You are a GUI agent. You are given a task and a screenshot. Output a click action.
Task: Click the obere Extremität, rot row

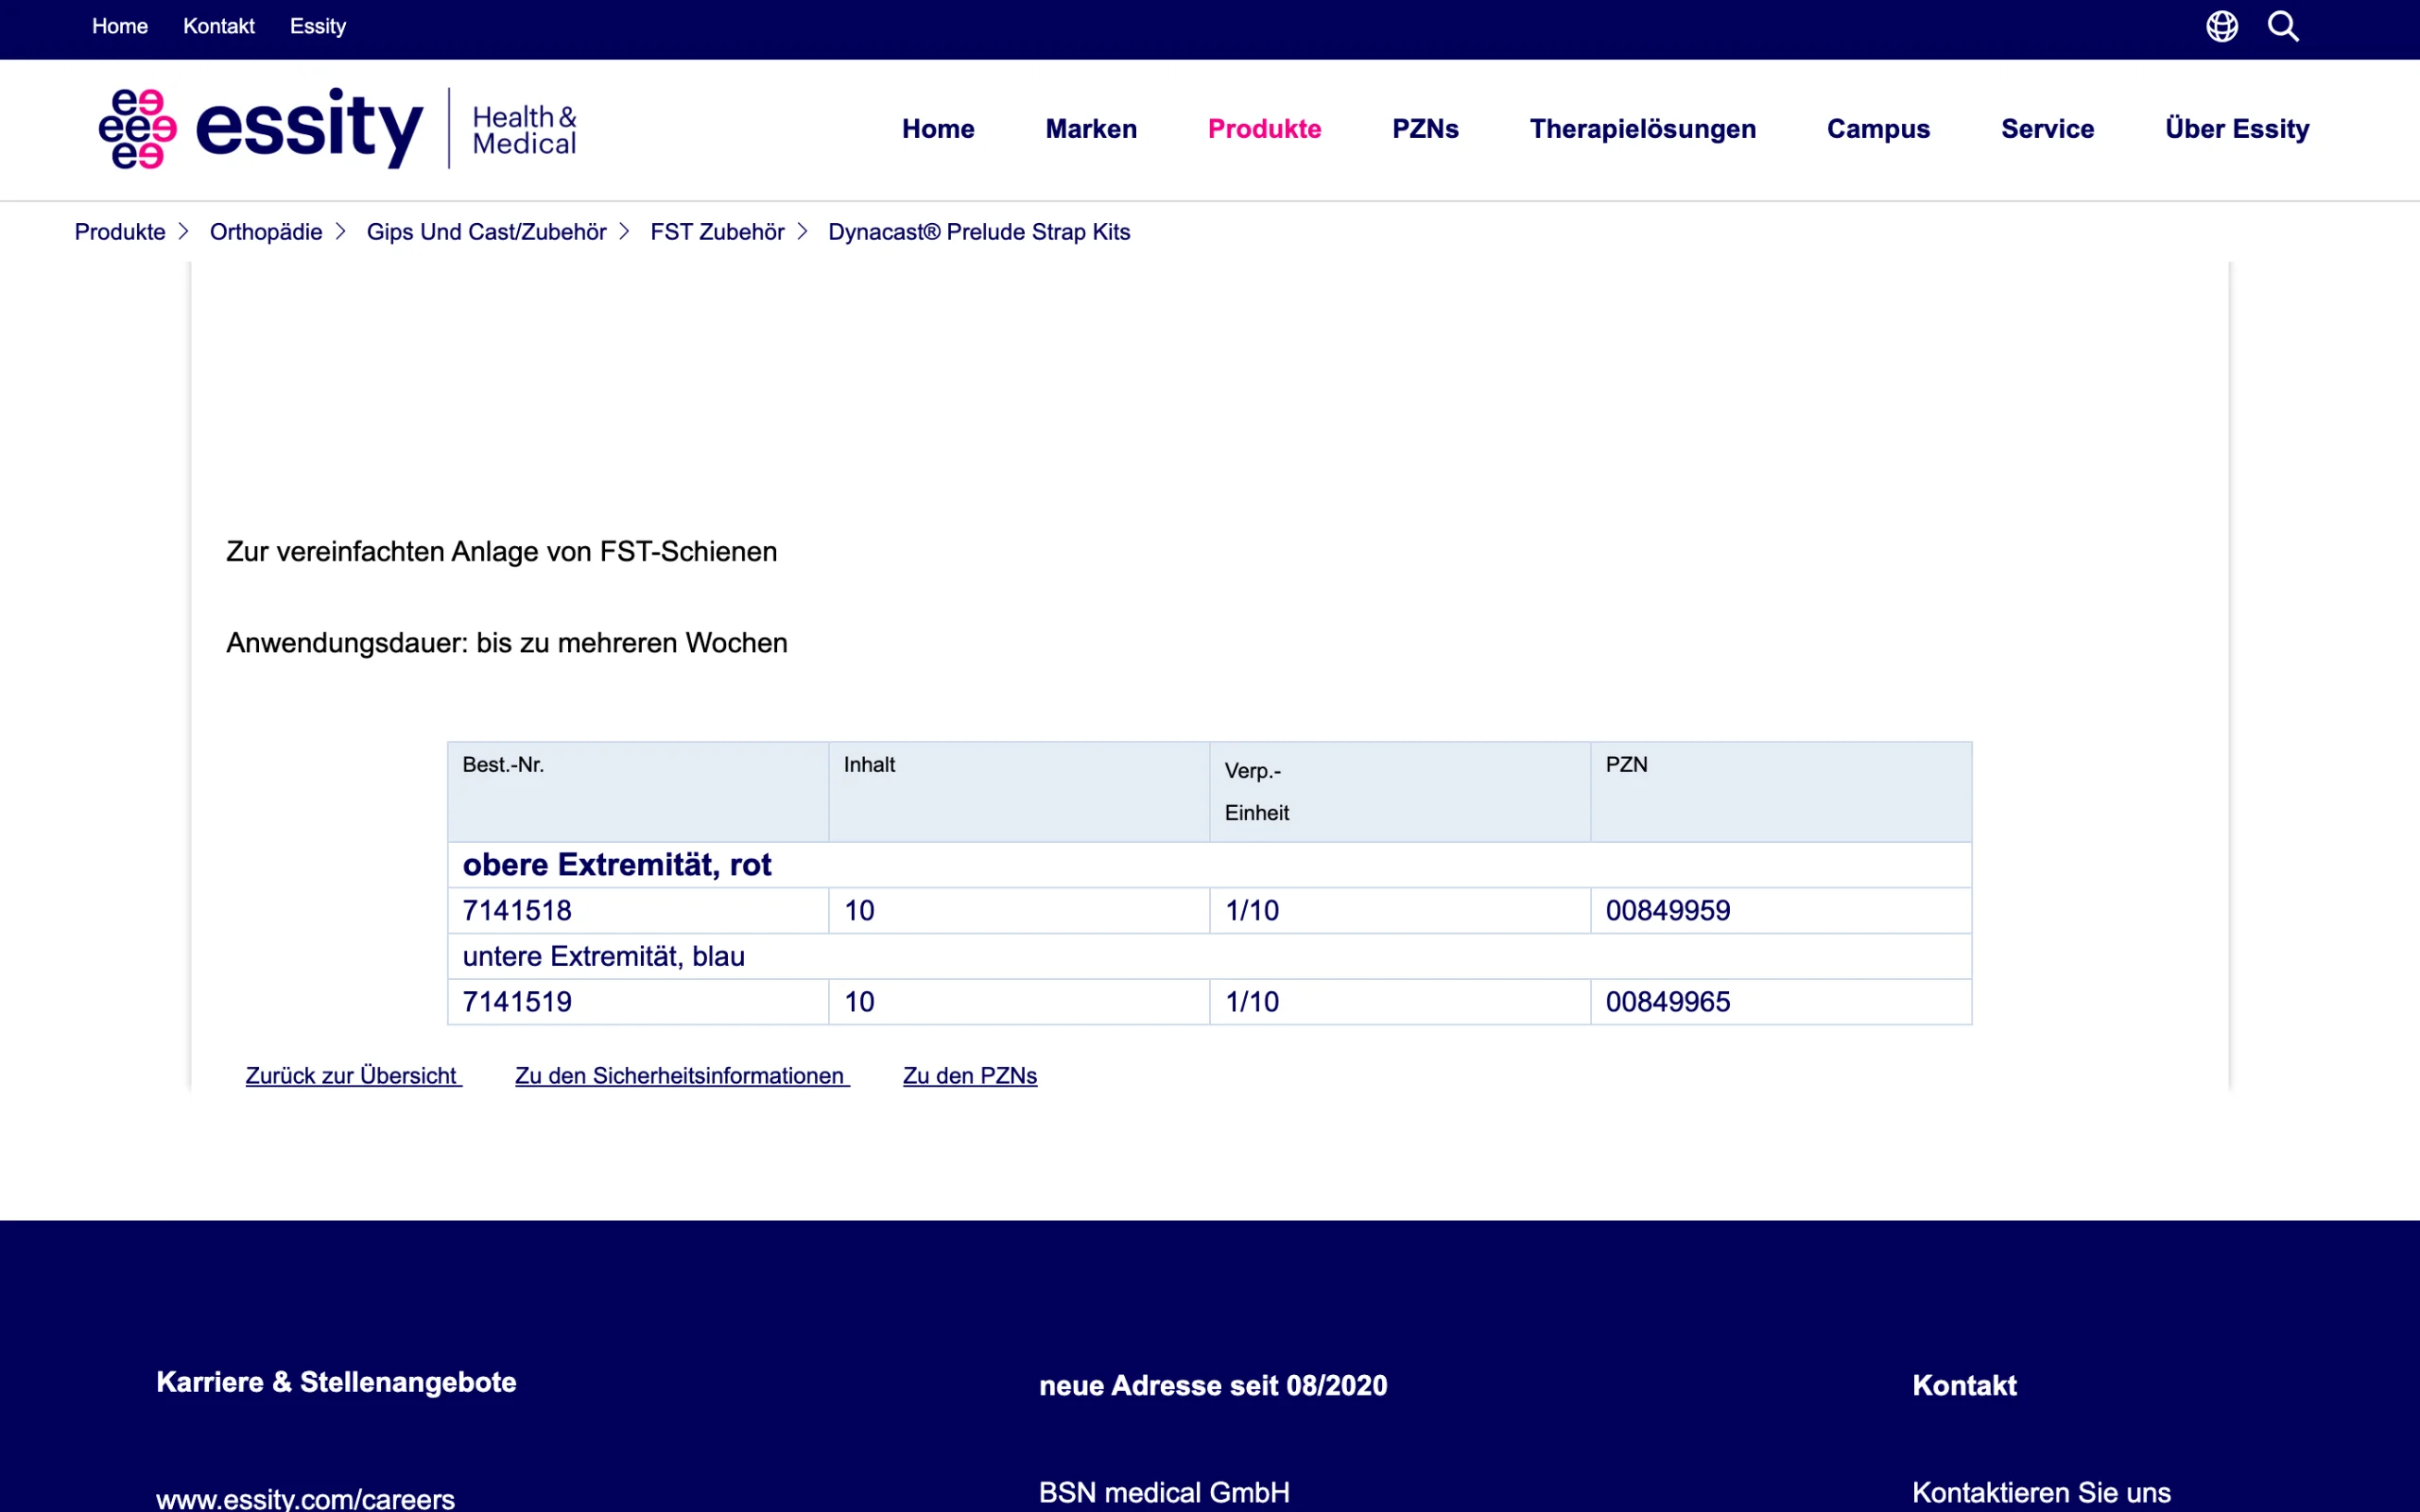[x=1210, y=865]
